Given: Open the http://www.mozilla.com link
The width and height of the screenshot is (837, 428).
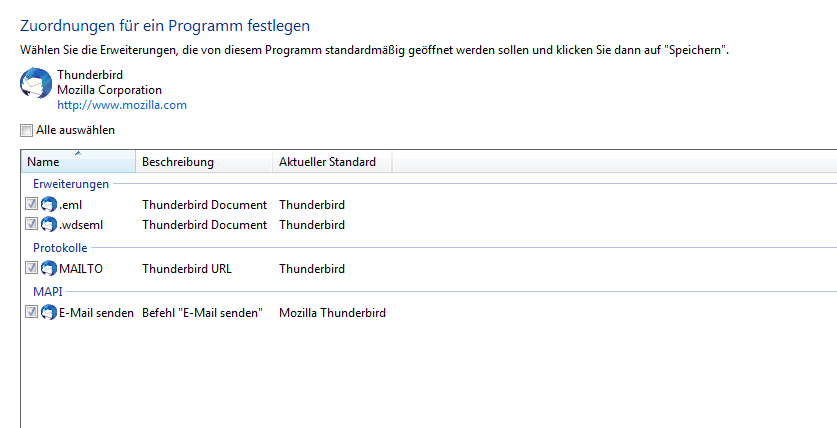Looking at the screenshot, I should tap(122, 105).
